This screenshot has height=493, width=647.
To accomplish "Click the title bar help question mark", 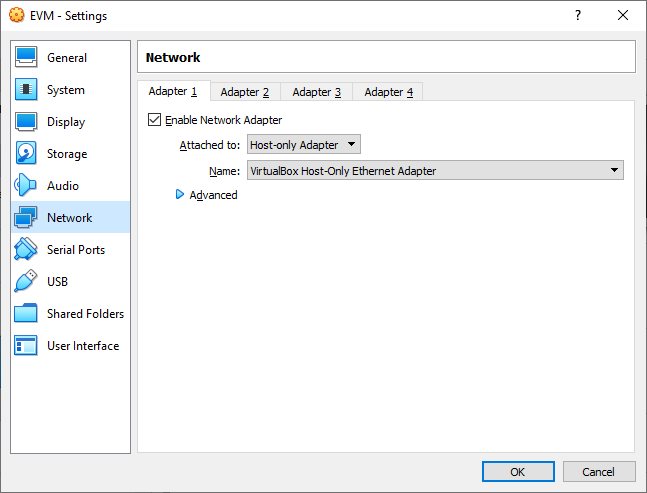I will (x=578, y=16).
